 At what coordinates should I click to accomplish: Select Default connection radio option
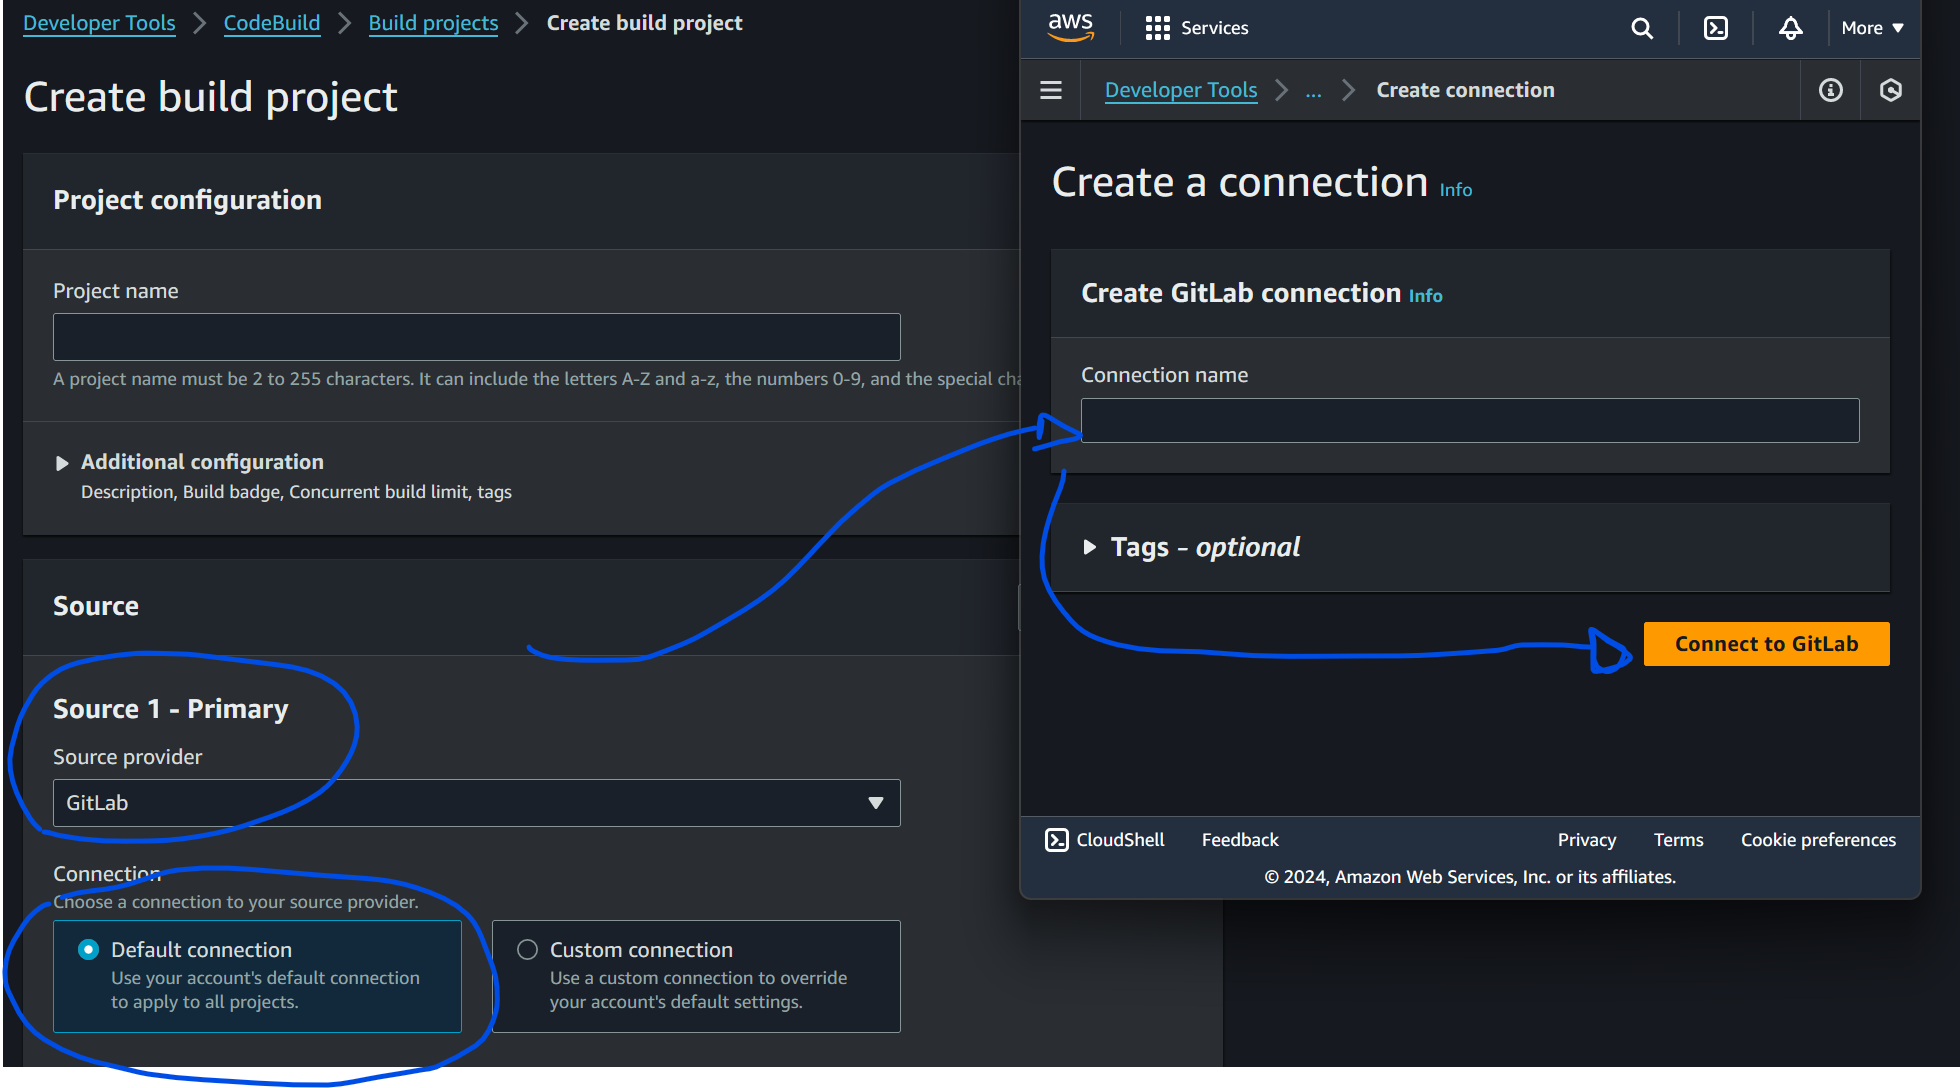click(x=89, y=950)
